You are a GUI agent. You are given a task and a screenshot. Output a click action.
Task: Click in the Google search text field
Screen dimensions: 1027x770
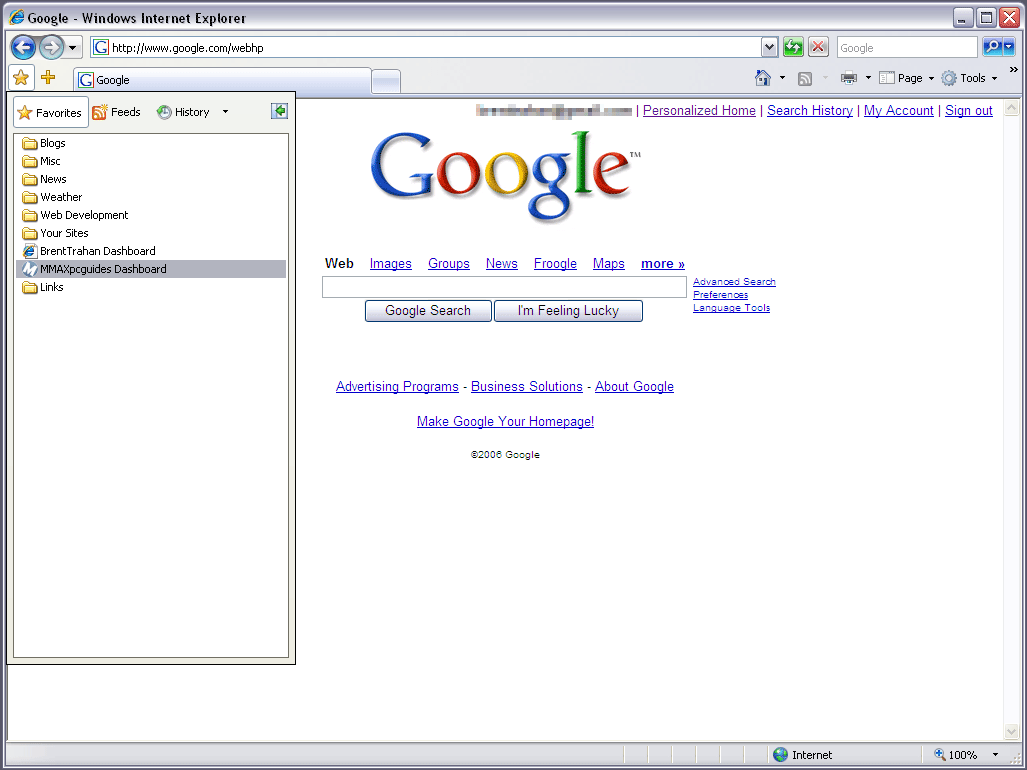coord(504,288)
